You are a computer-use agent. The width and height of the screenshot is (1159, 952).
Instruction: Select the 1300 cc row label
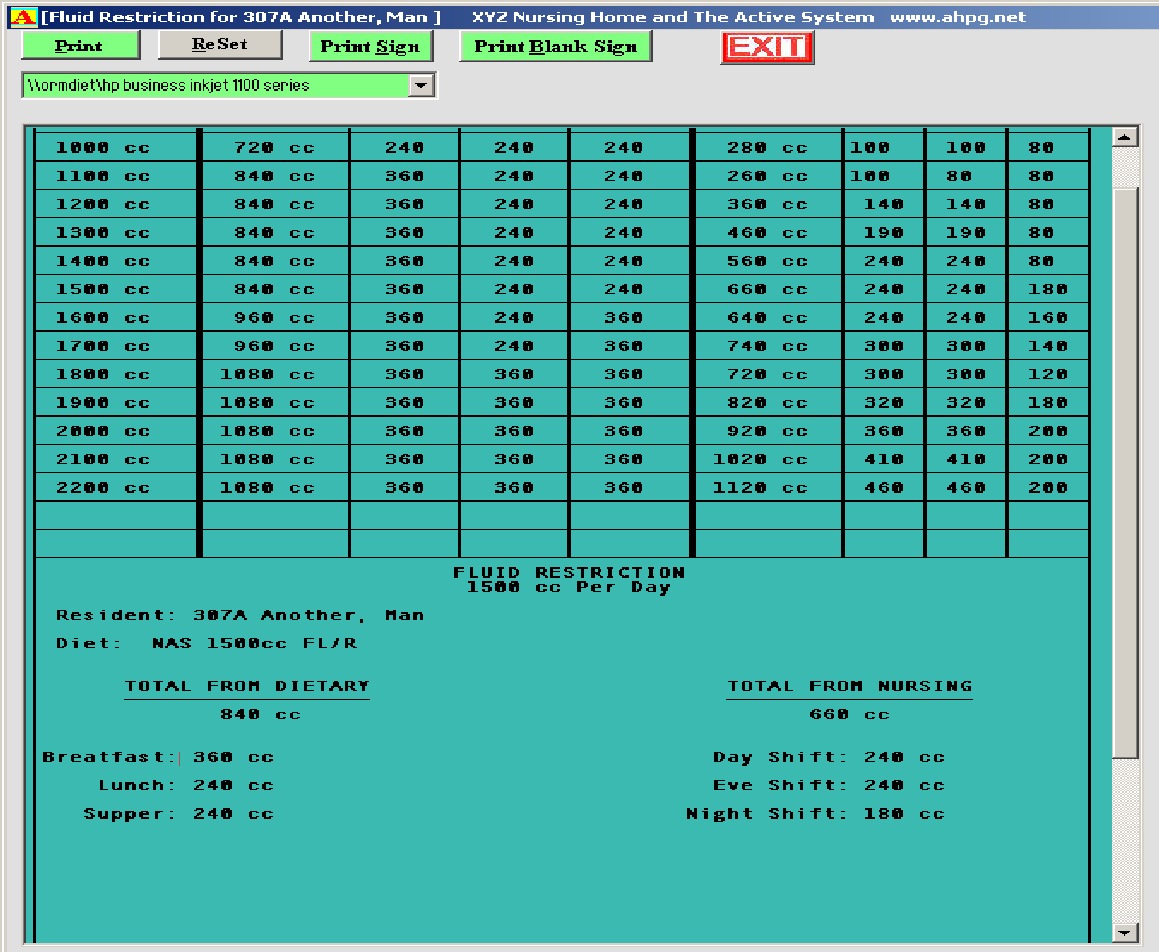click(x=103, y=232)
